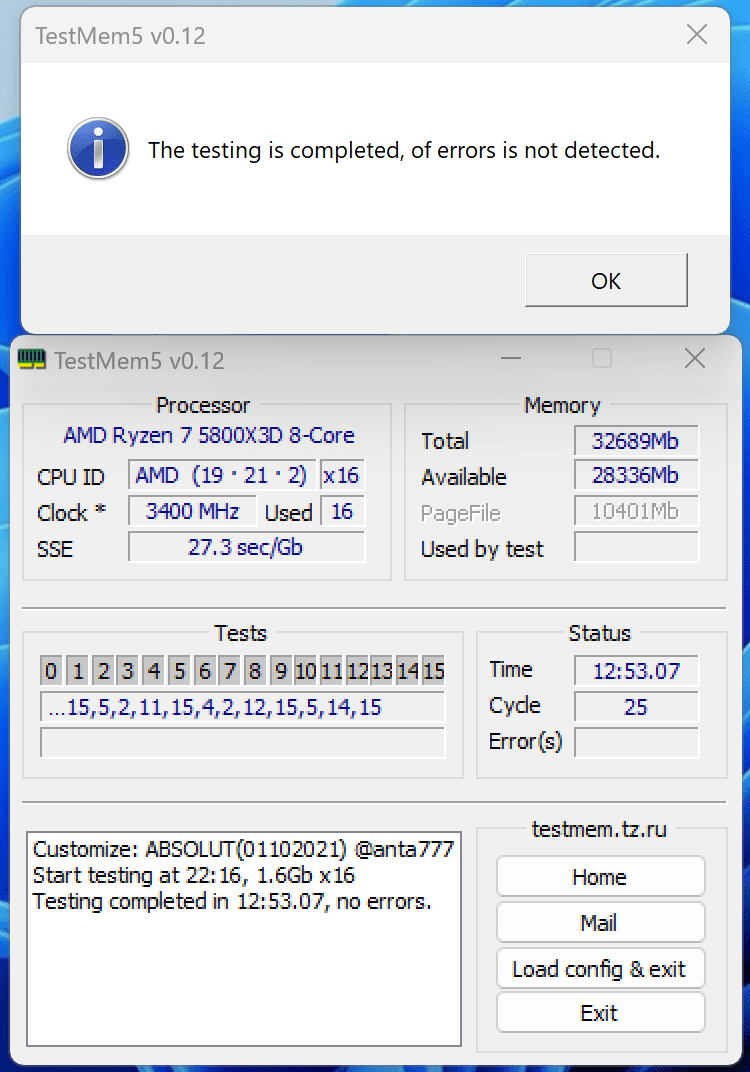
Task: Click the SSE speed 27.3 sec/Gb
Action: point(246,547)
